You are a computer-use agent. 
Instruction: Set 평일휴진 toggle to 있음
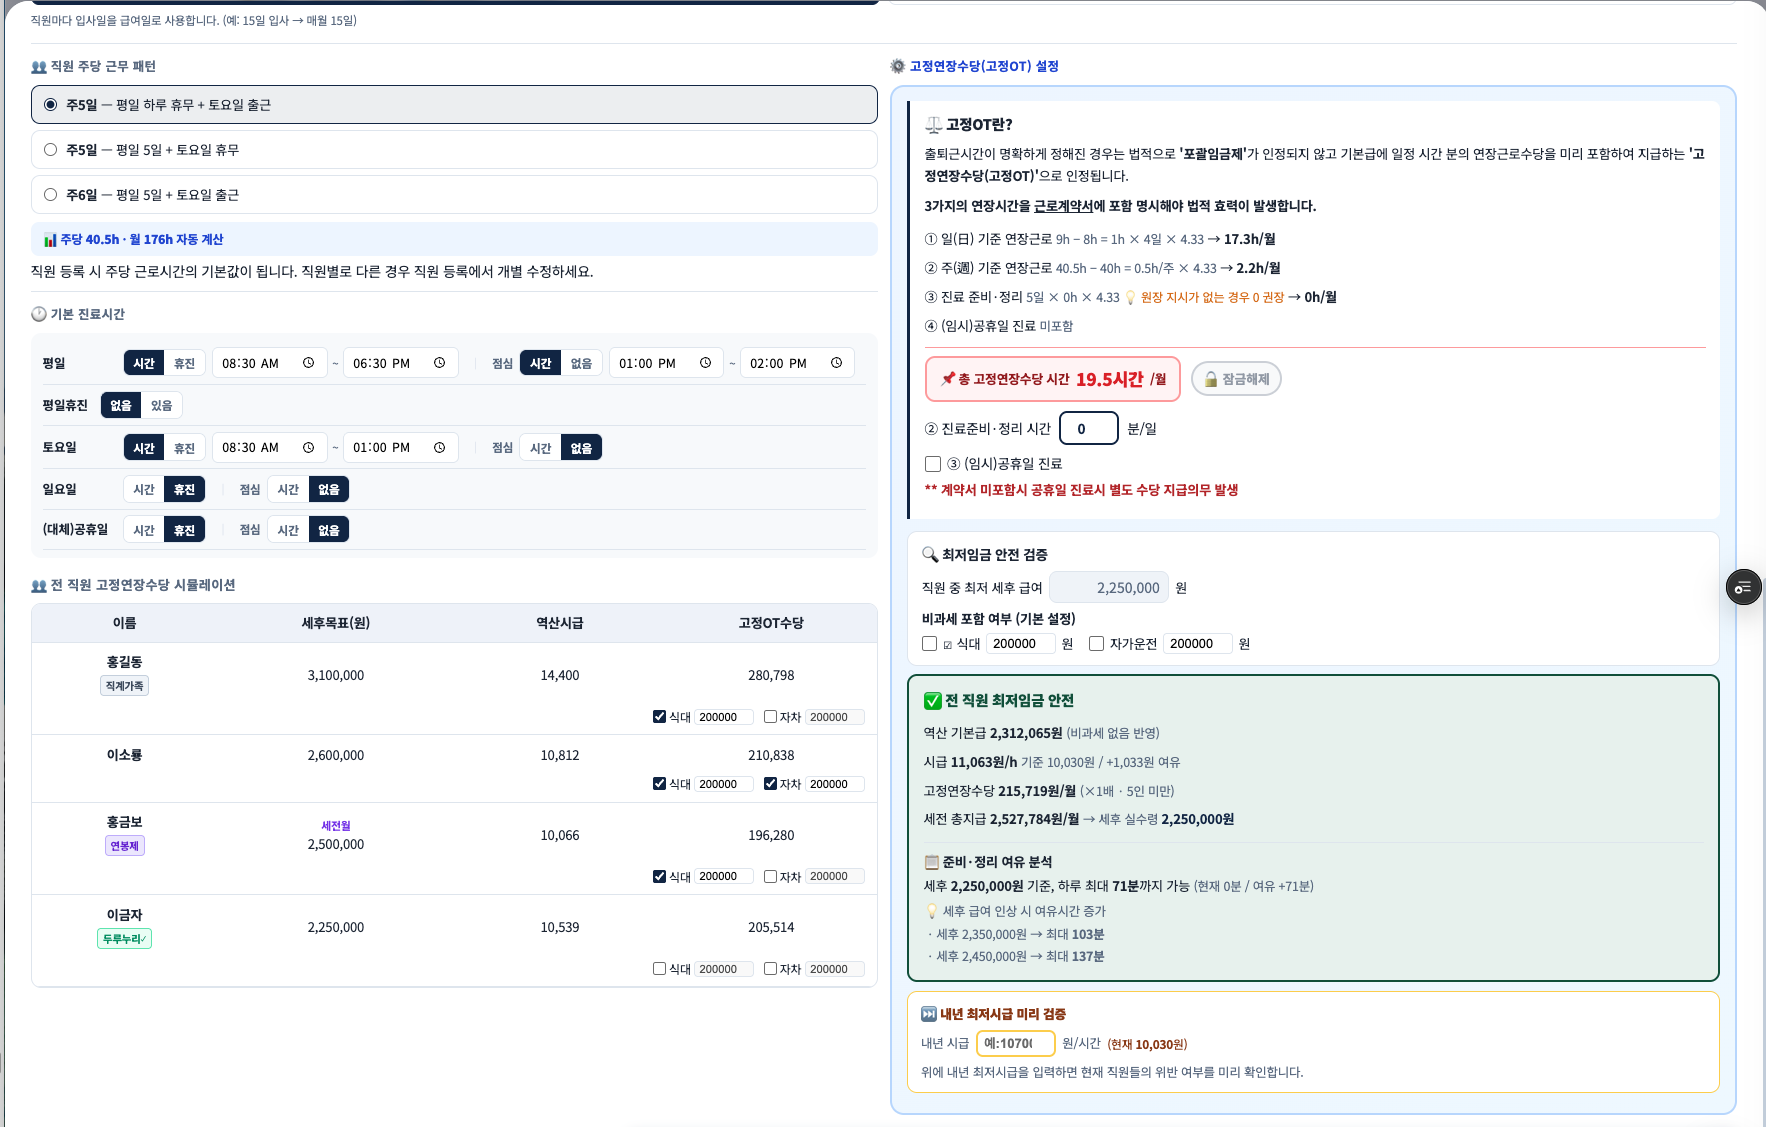(x=162, y=405)
